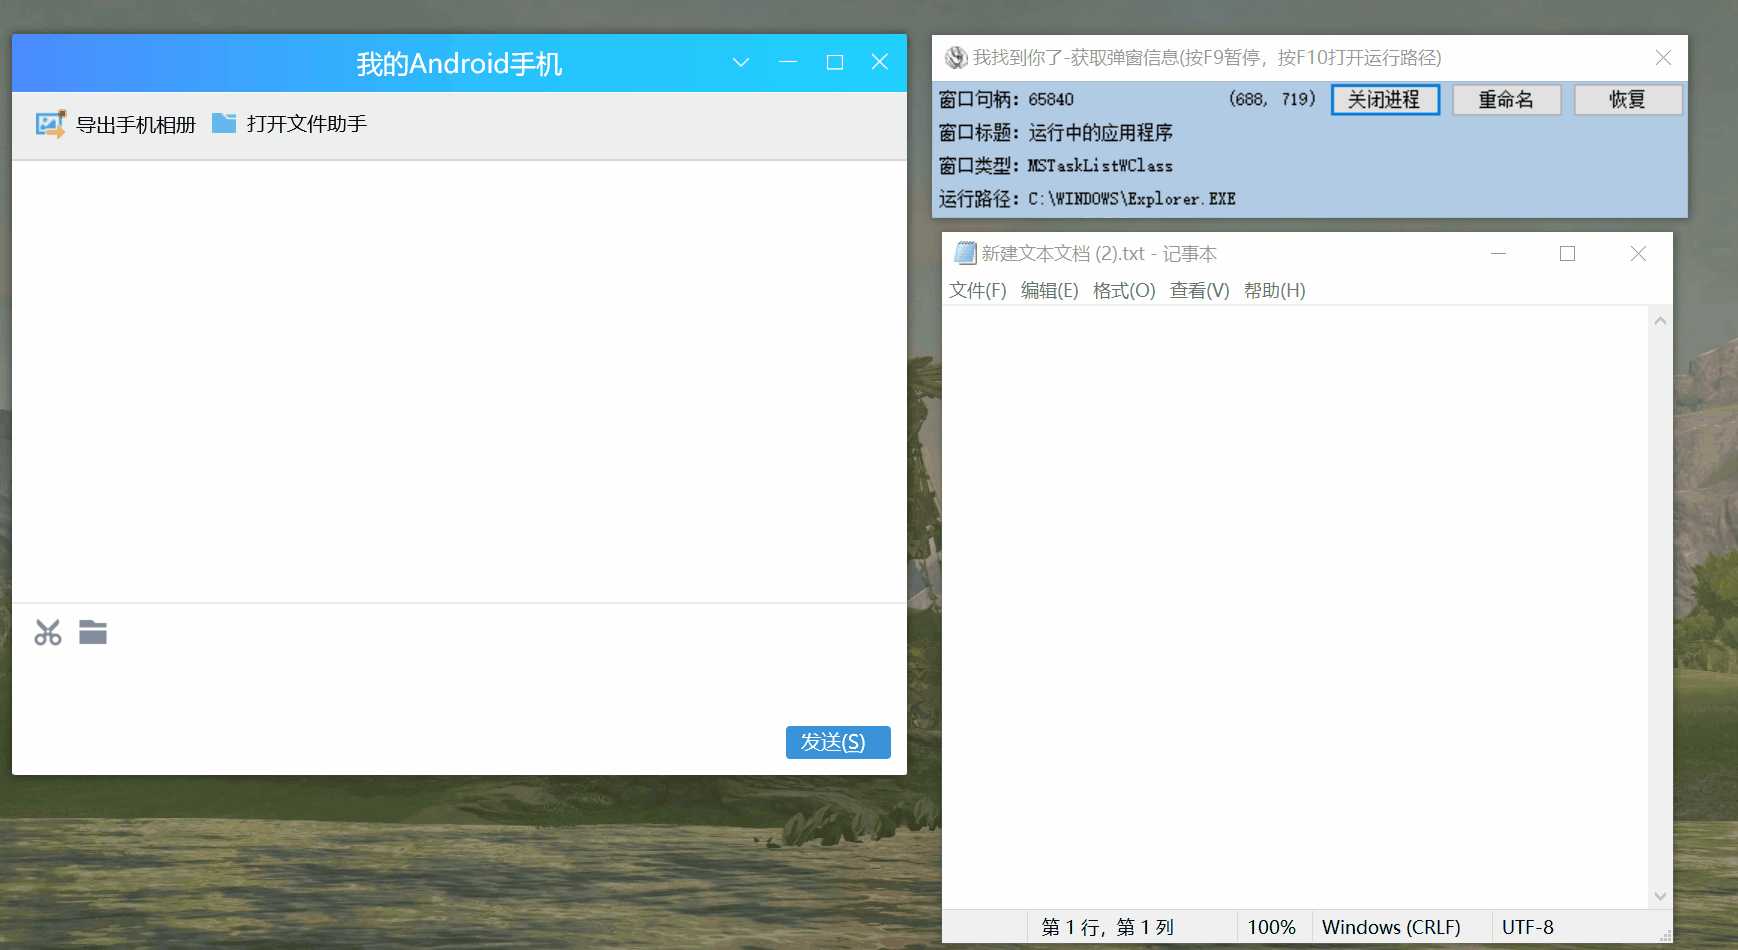Open 编辑(E) menu in Notepad
Screen dimensions: 1738x950
coord(1050,291)
